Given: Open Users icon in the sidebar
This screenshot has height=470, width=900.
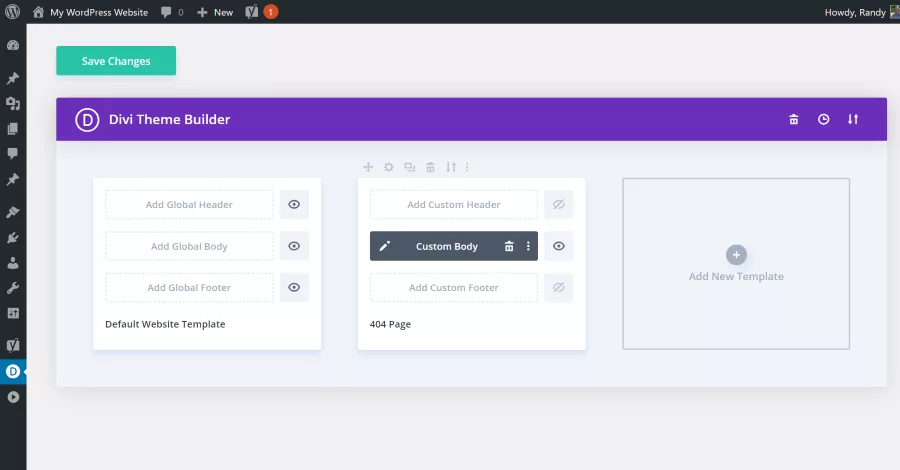Looking at the screenshot, I should [13, 263].
